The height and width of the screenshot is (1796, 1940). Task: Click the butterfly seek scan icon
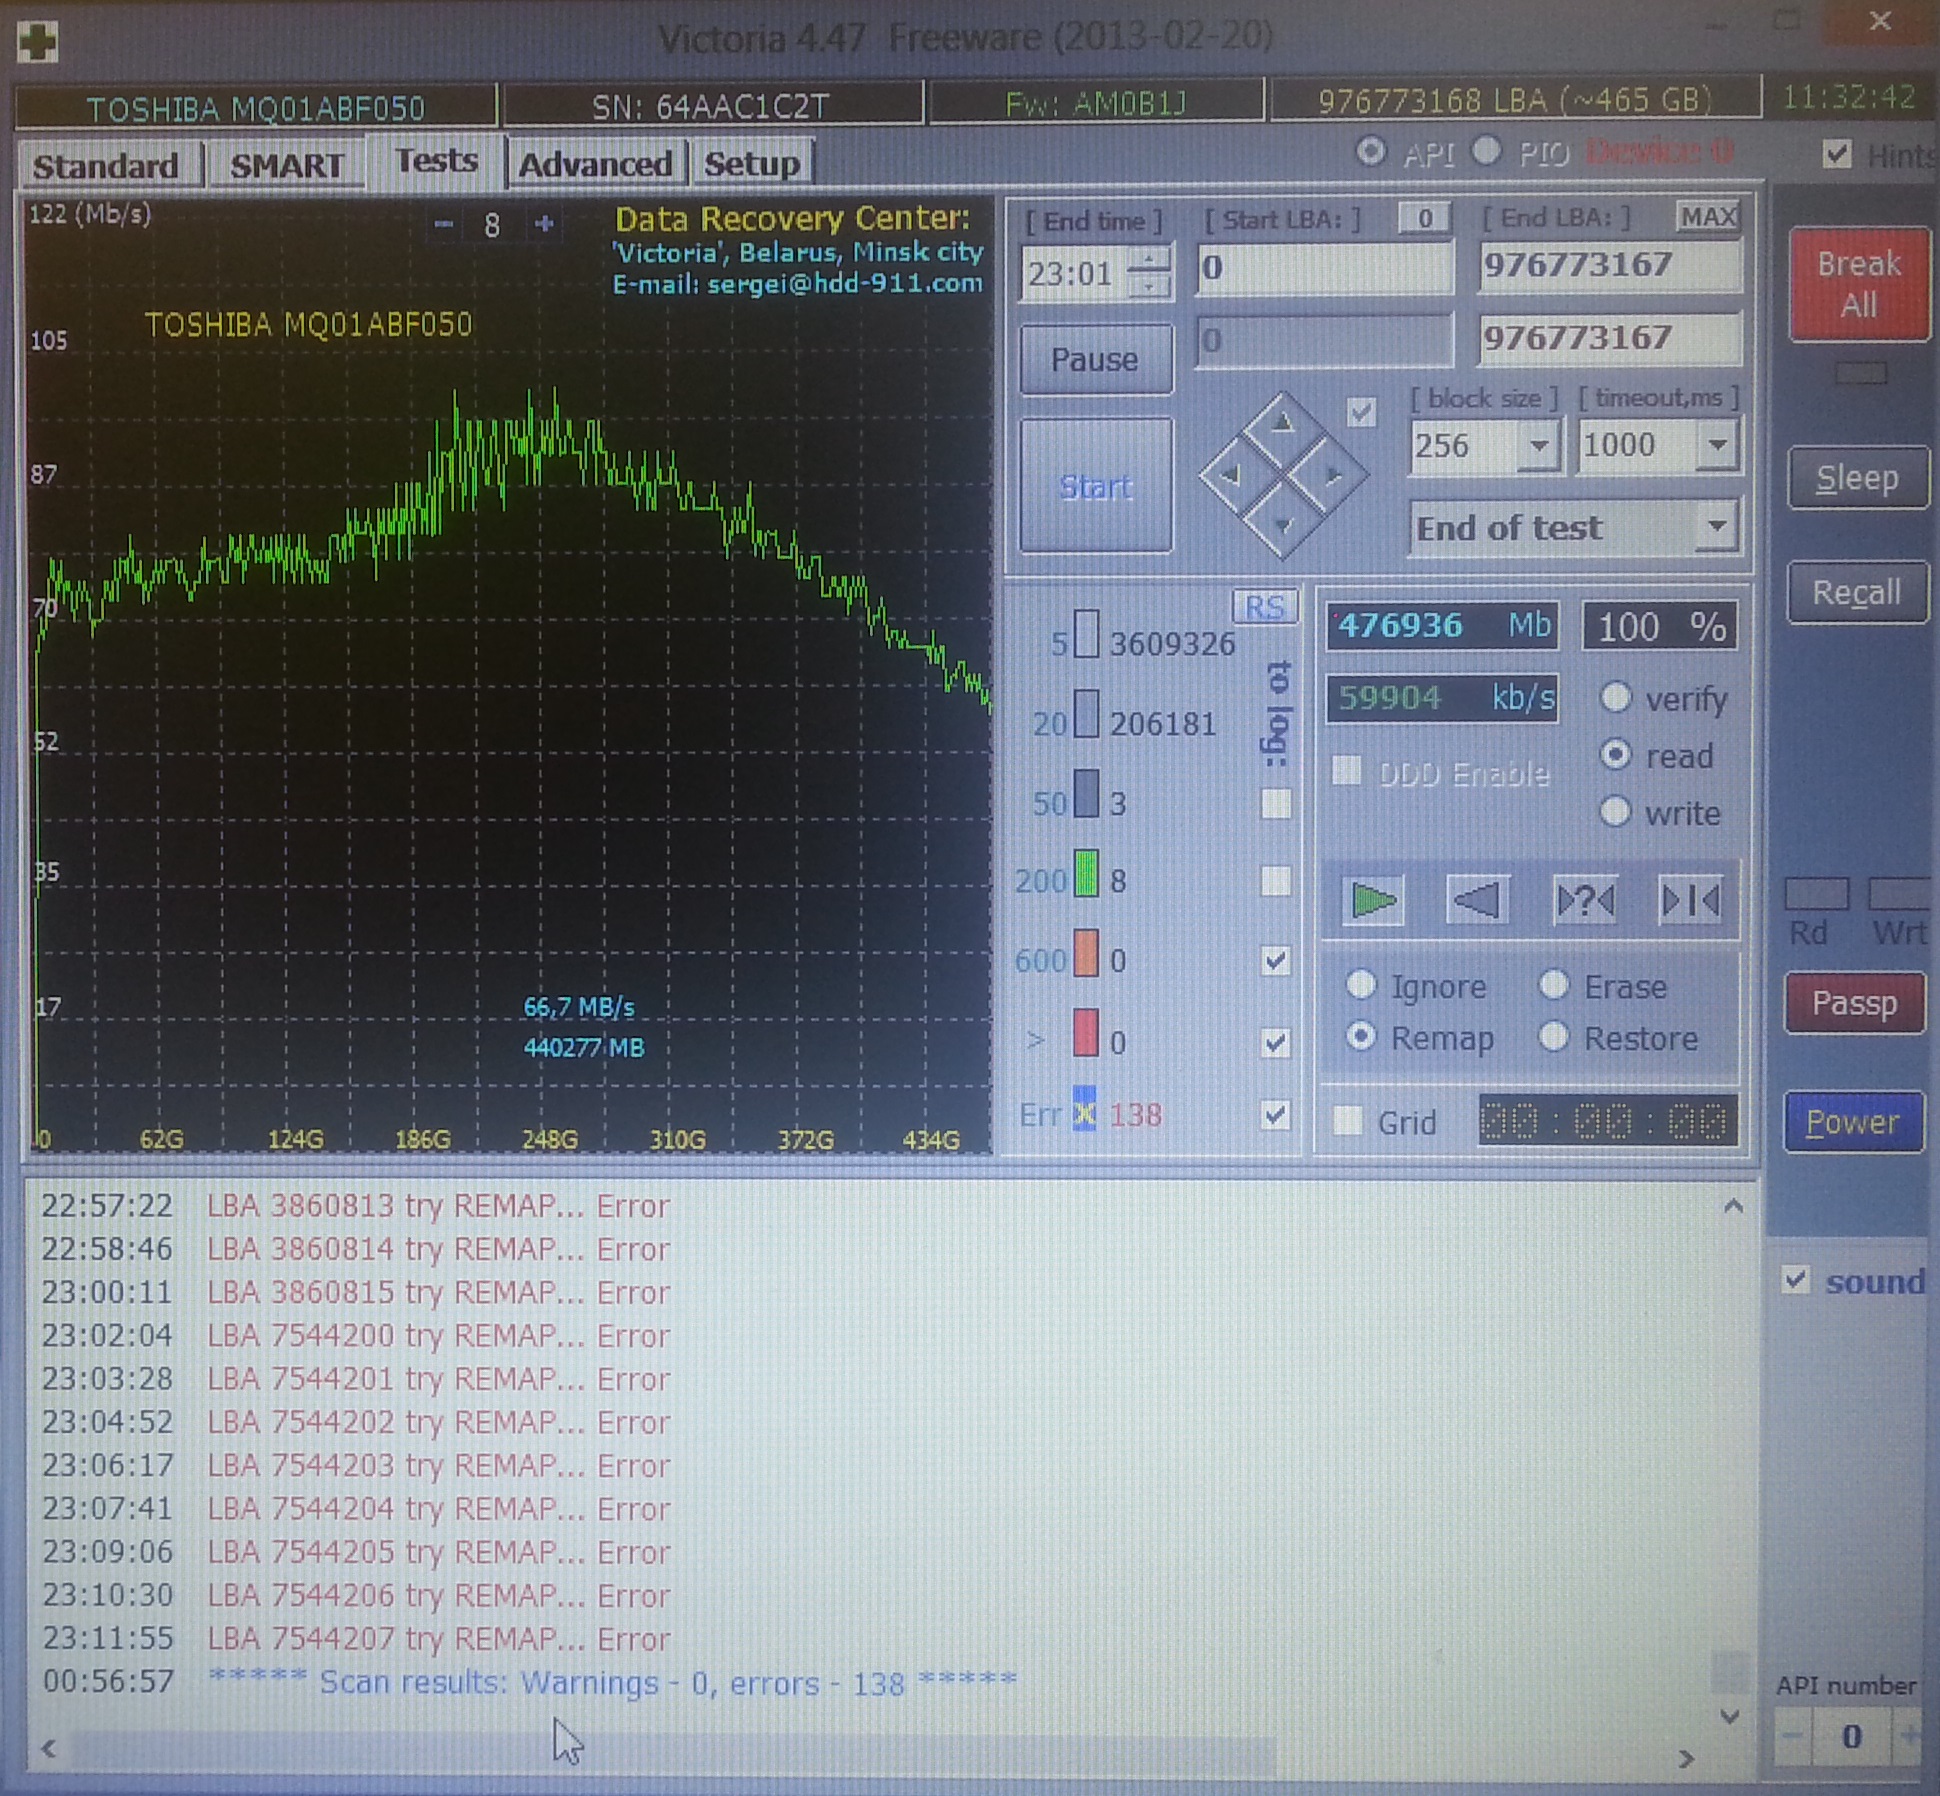tap(1690, 900)
